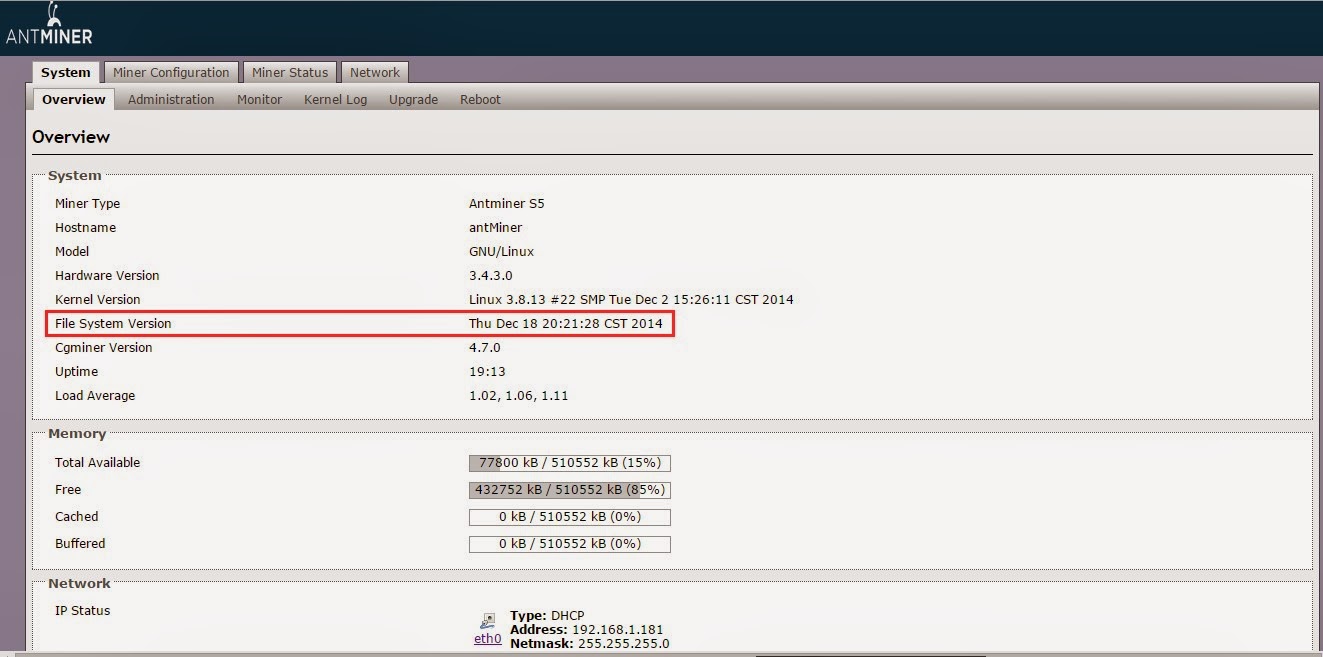
Task: Open the Network tab
Action: click(x=375, y=72)
